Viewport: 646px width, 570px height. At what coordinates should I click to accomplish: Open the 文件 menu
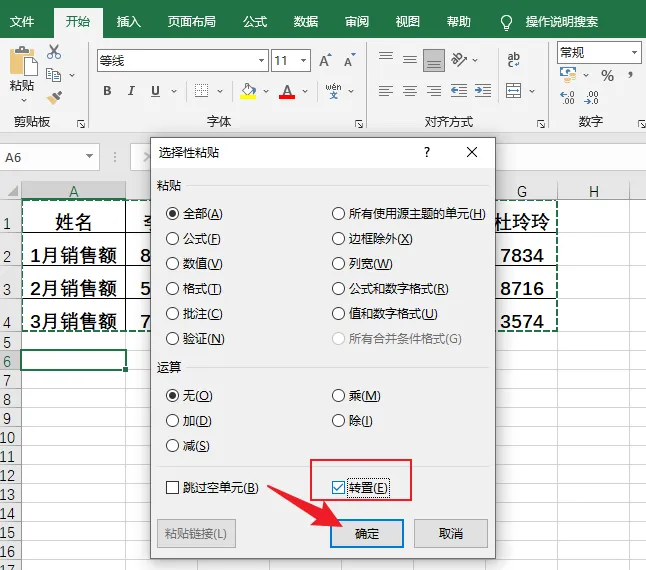coord(22,21)
